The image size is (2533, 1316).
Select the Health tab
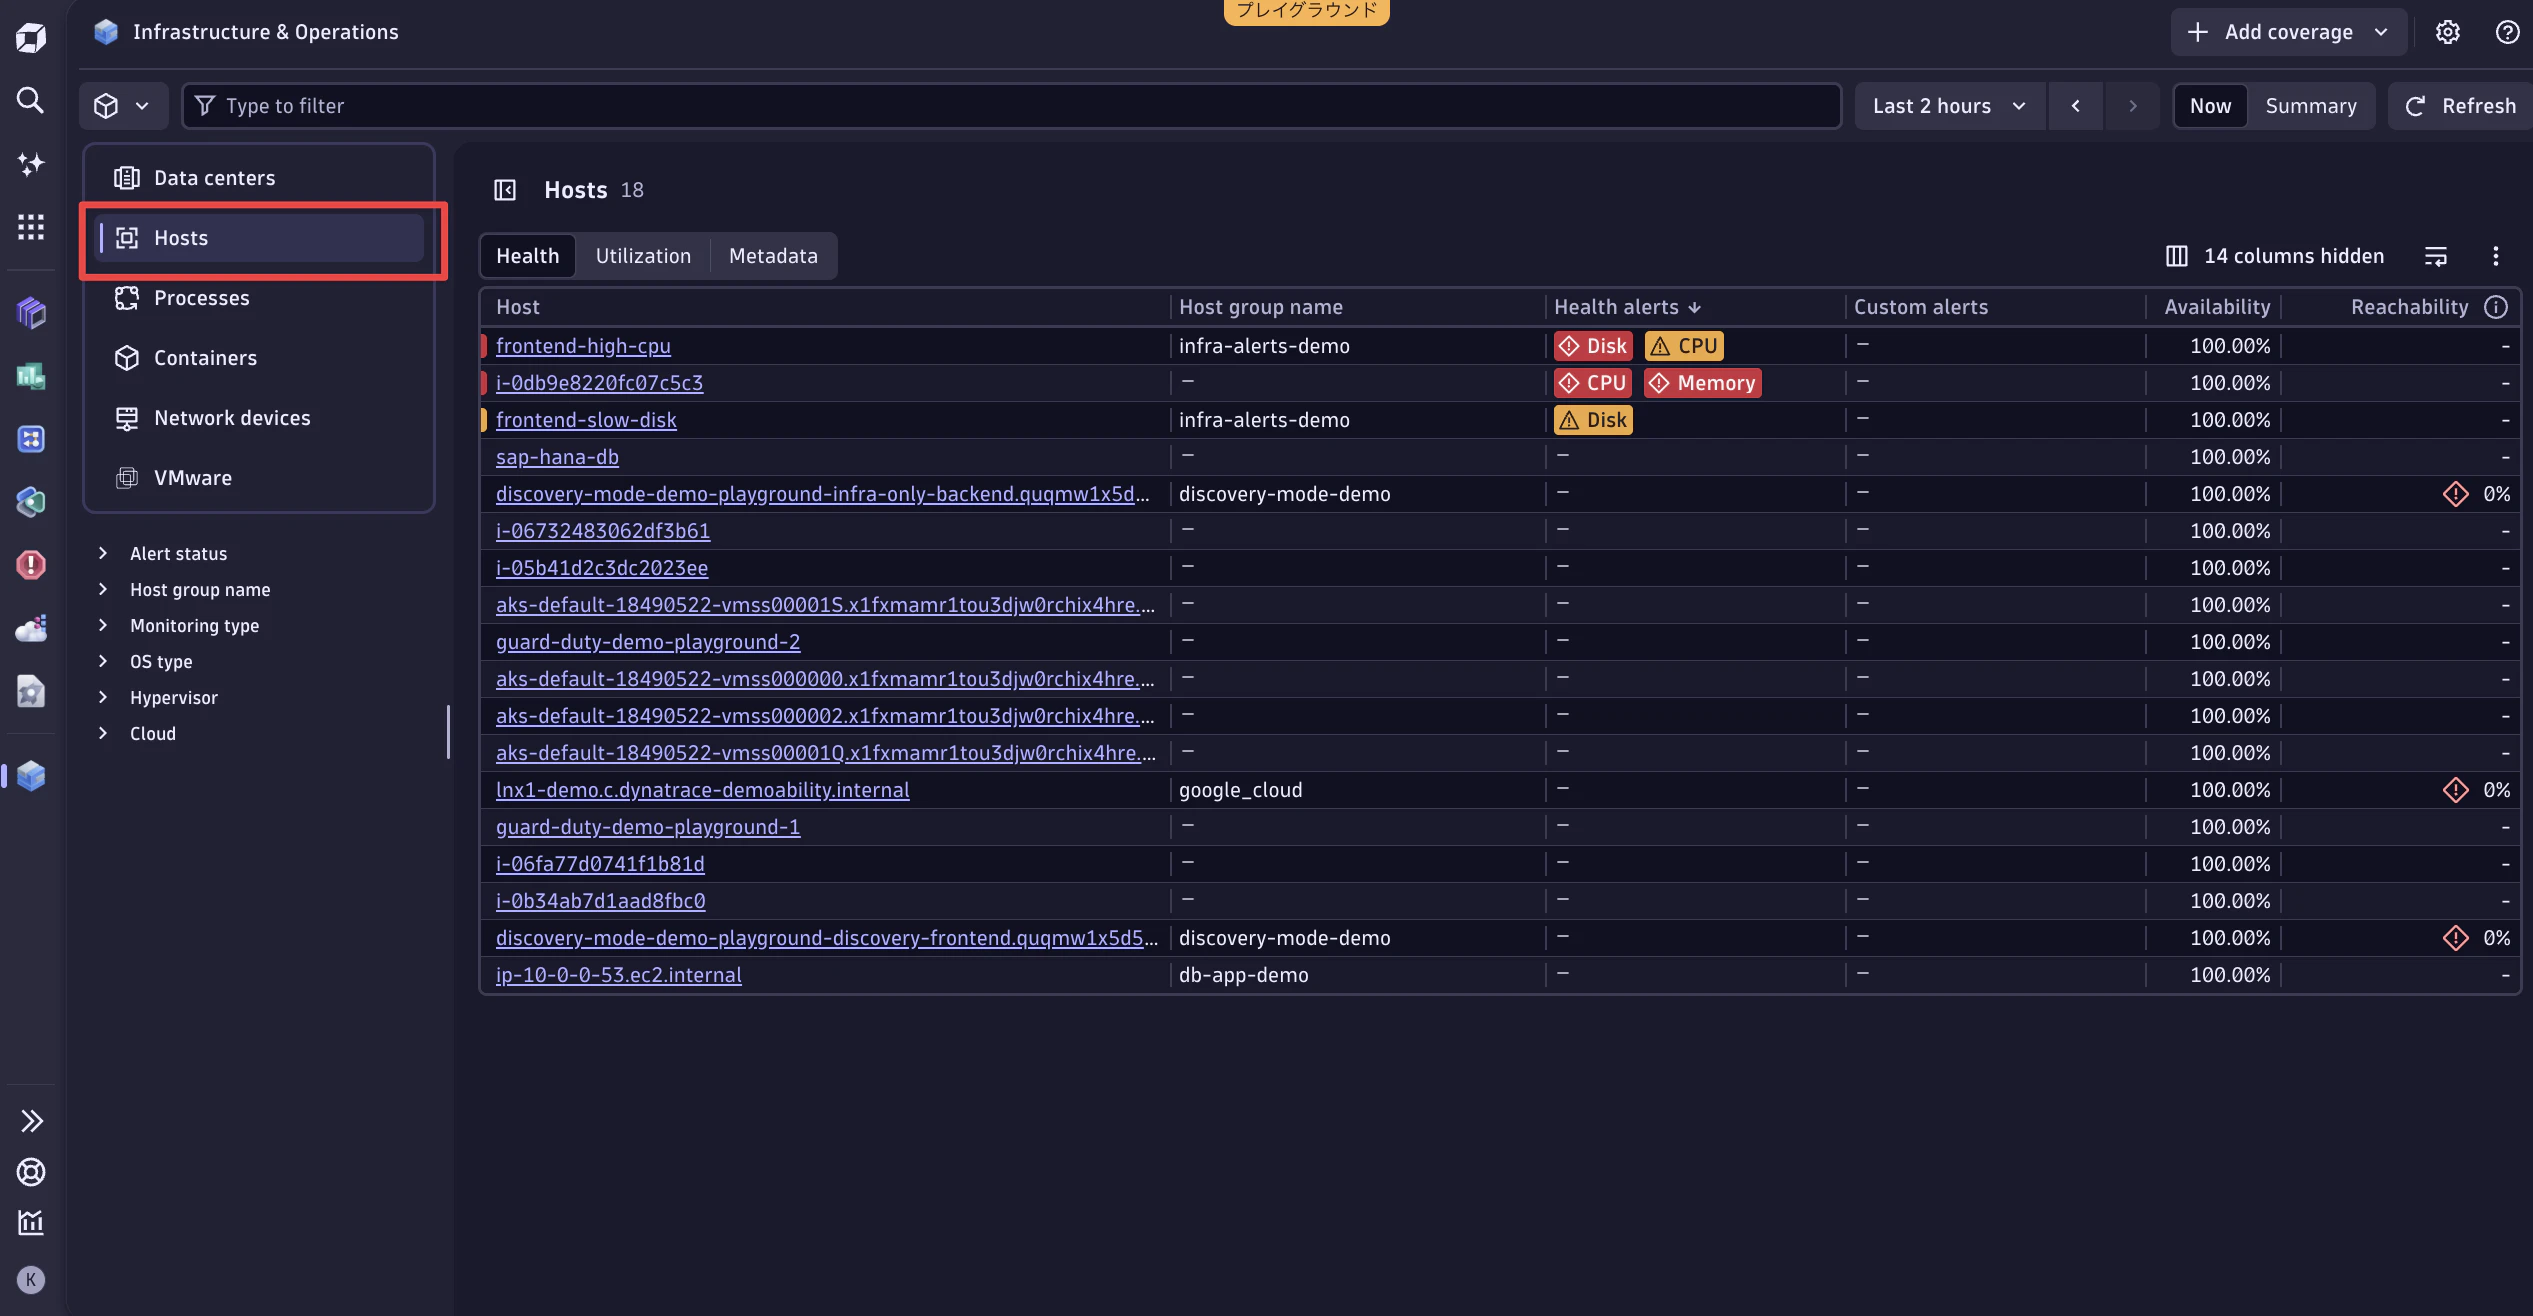coord(528,256)
